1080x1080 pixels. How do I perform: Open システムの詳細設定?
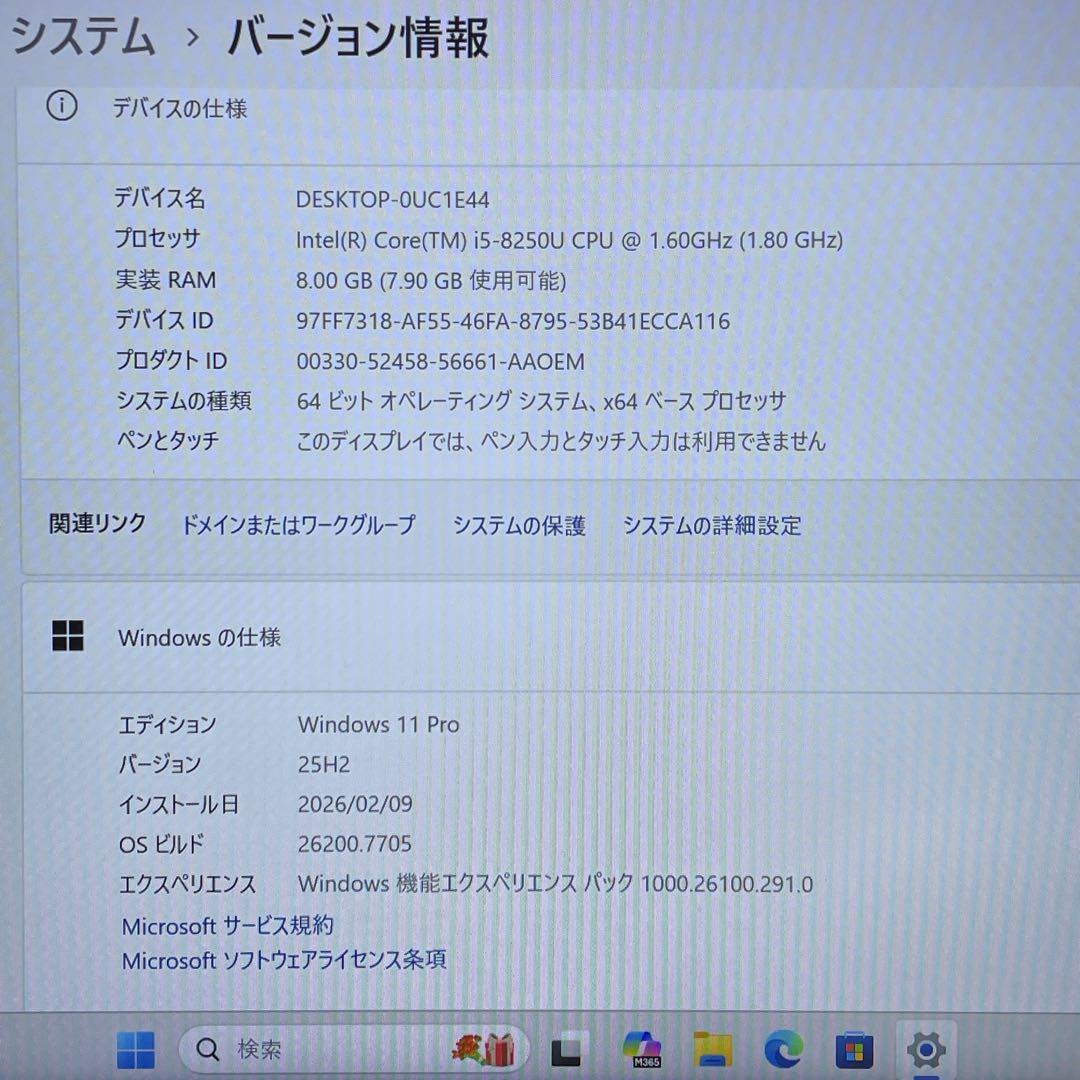712,525
